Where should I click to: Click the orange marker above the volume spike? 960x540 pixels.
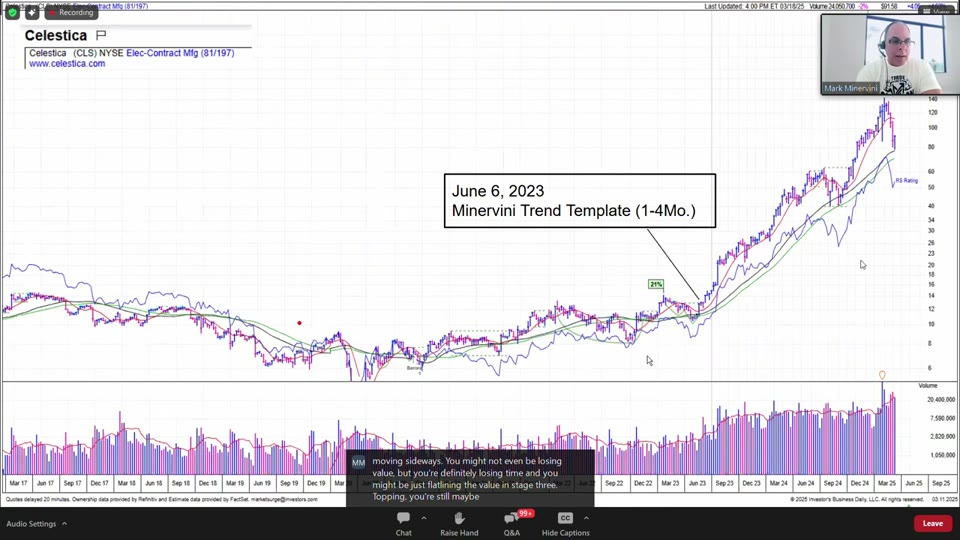pyautogui.click(x=882, y=375)
